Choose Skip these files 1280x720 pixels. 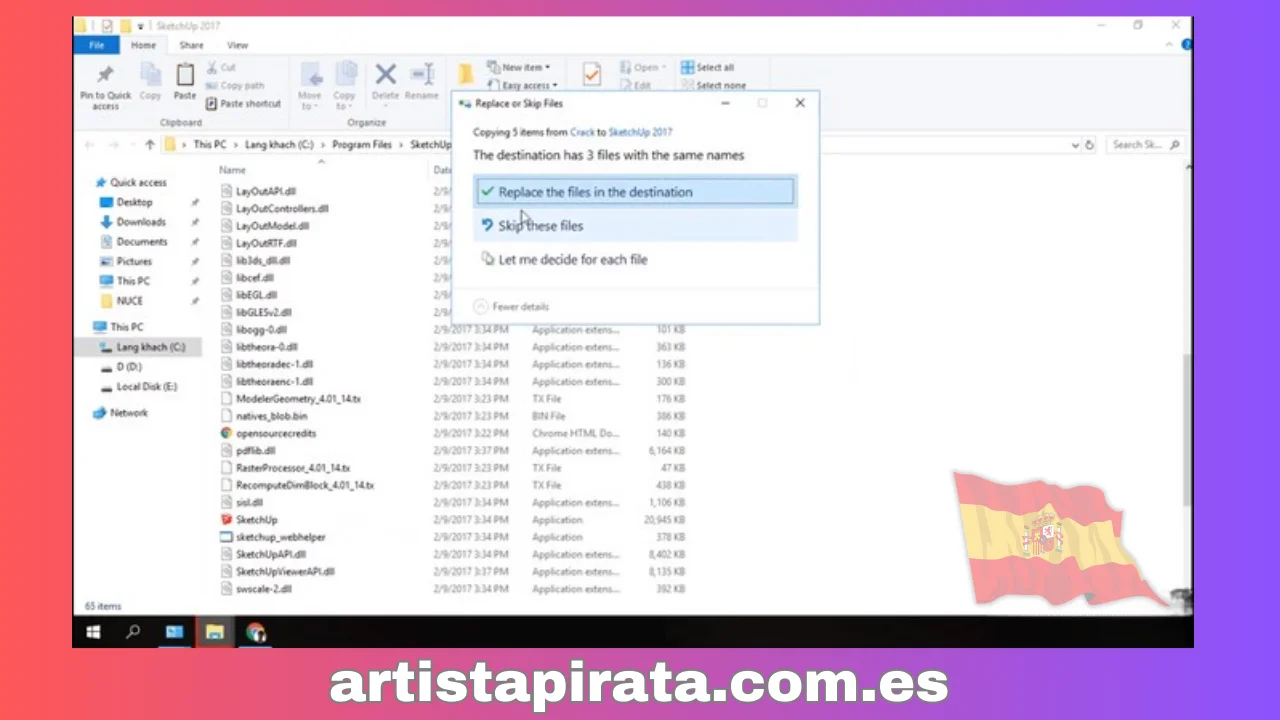[x=635, y=226]
